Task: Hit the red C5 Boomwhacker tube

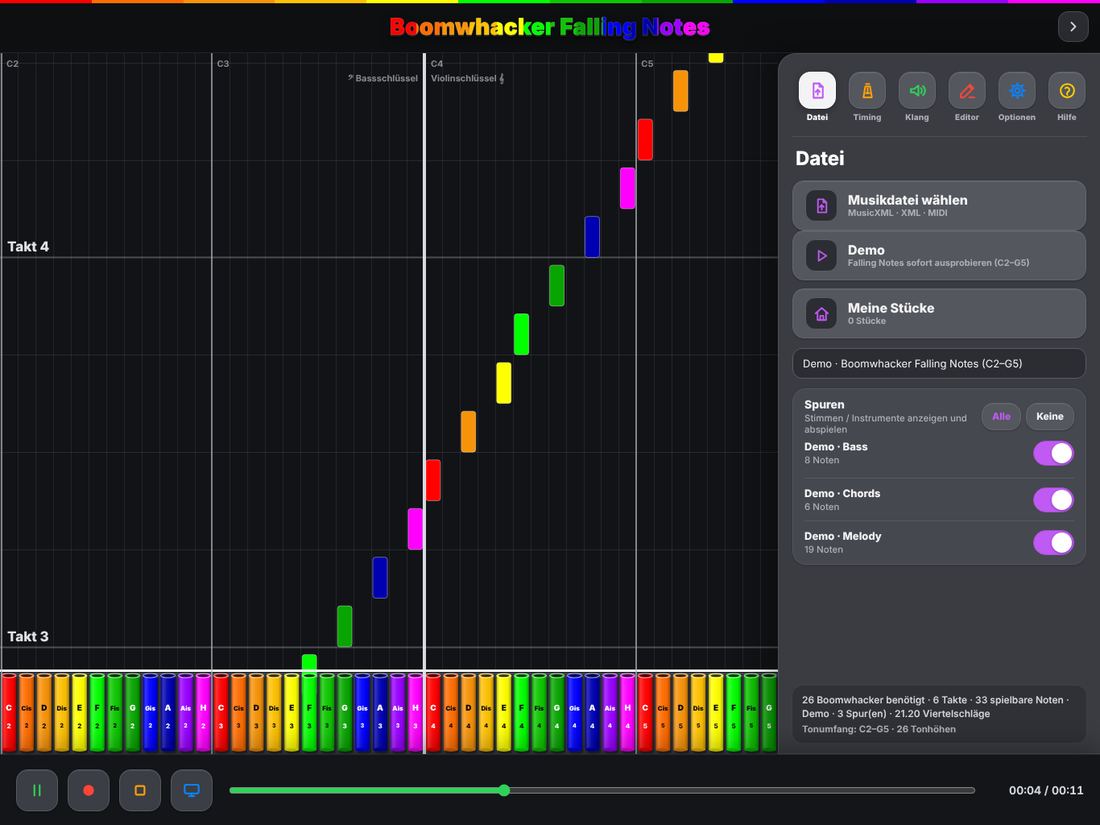Action: click(645, 712)
